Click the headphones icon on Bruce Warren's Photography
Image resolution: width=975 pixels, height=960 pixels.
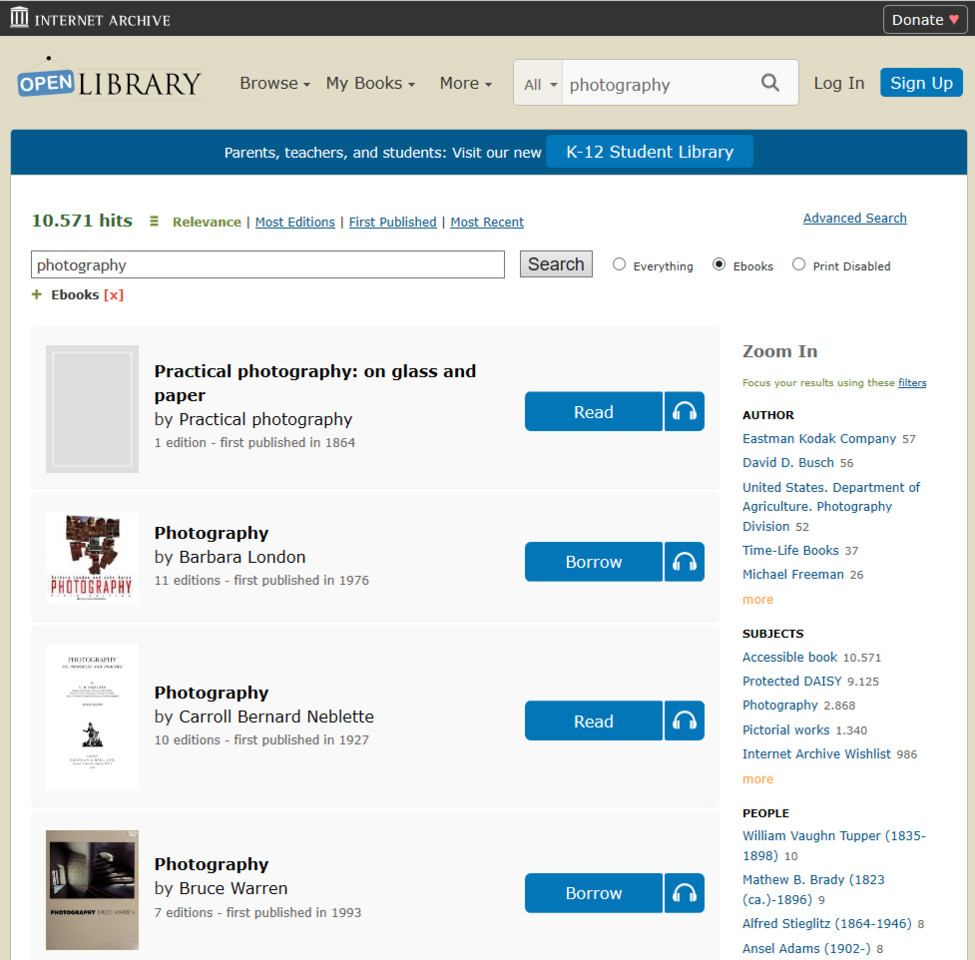tap(684, 893)
